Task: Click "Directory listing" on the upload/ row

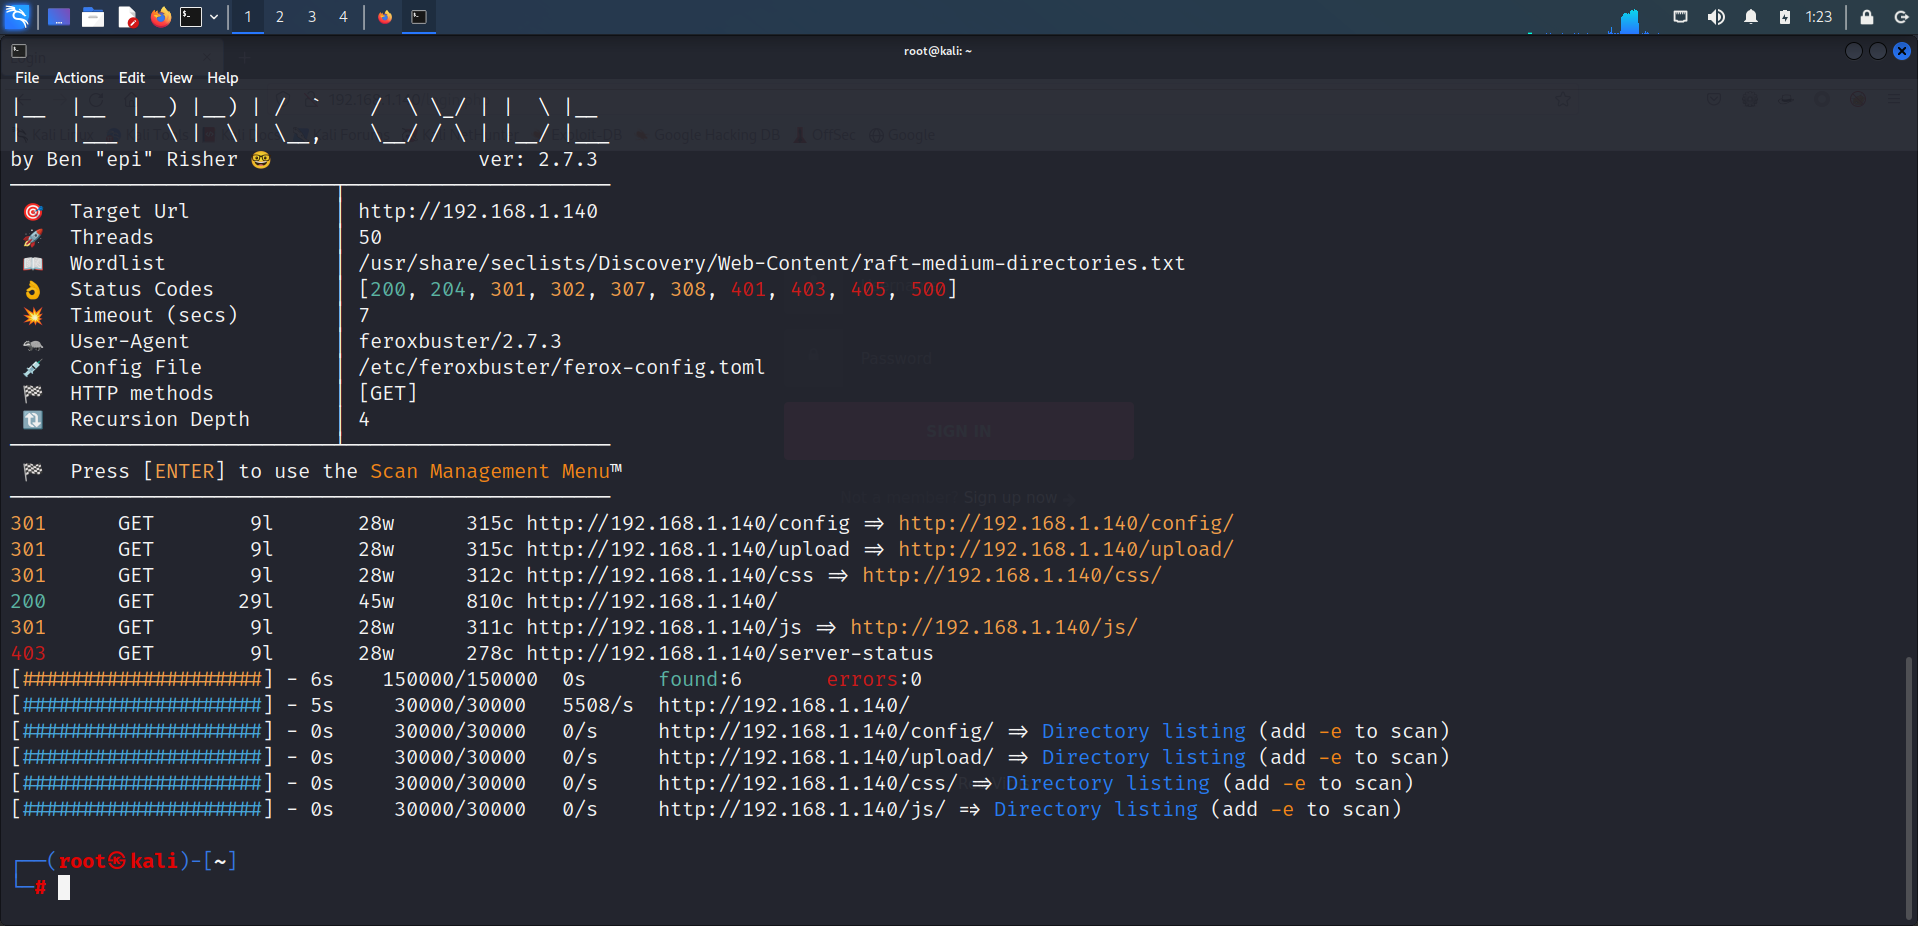Action: pos(1144,757)
